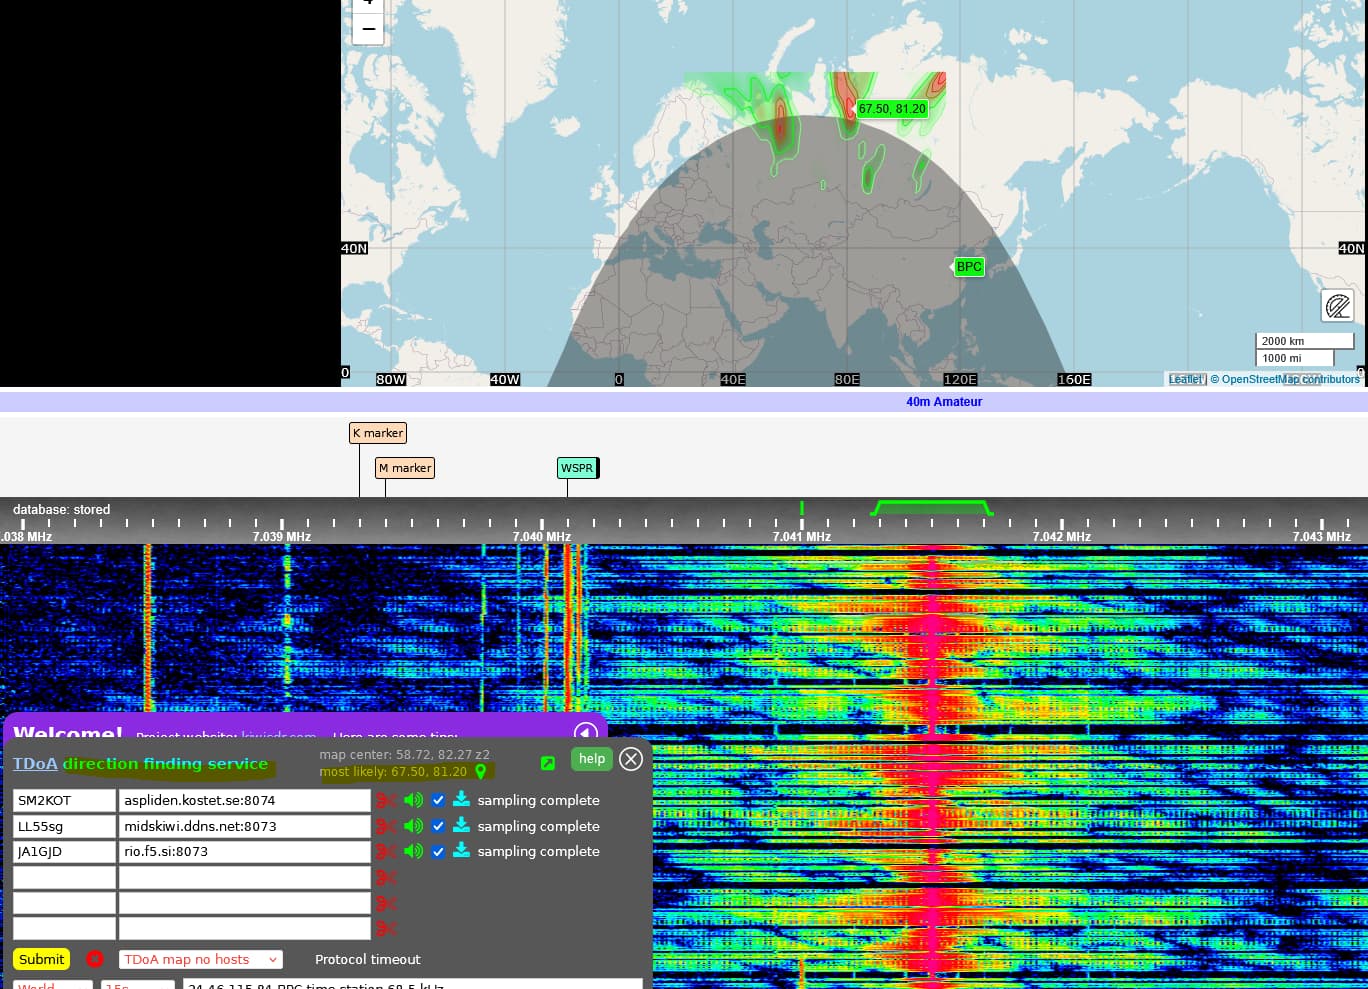Zoom out the map with the minus button
This screenshot has height=989, width=1368.
pos(368,29)
